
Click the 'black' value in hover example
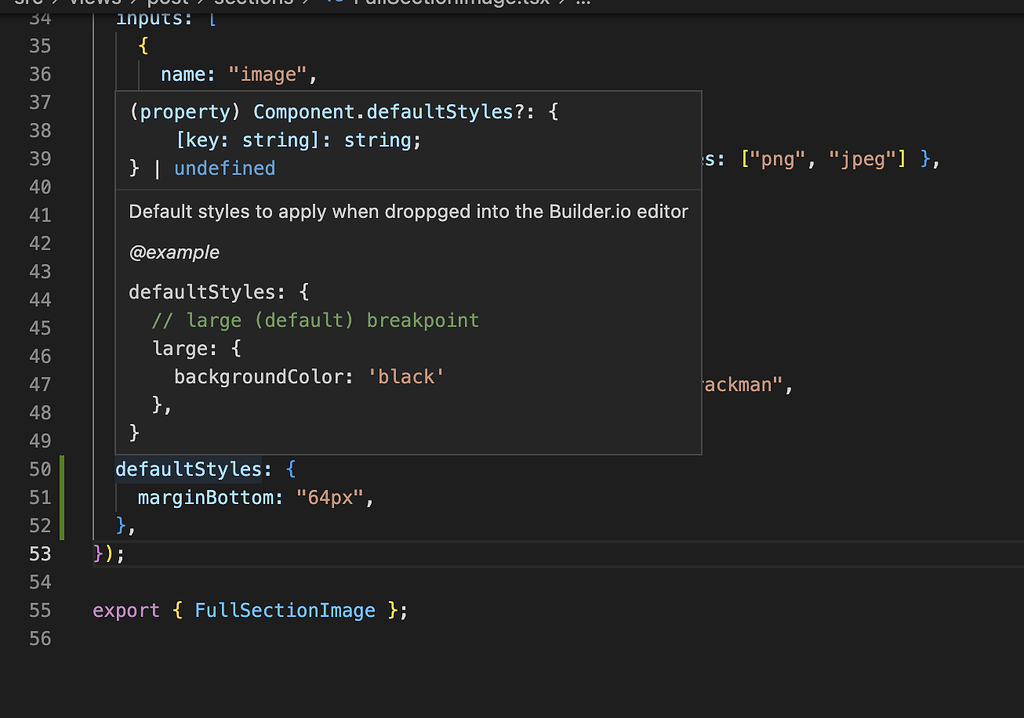click(x=404, y=377)
